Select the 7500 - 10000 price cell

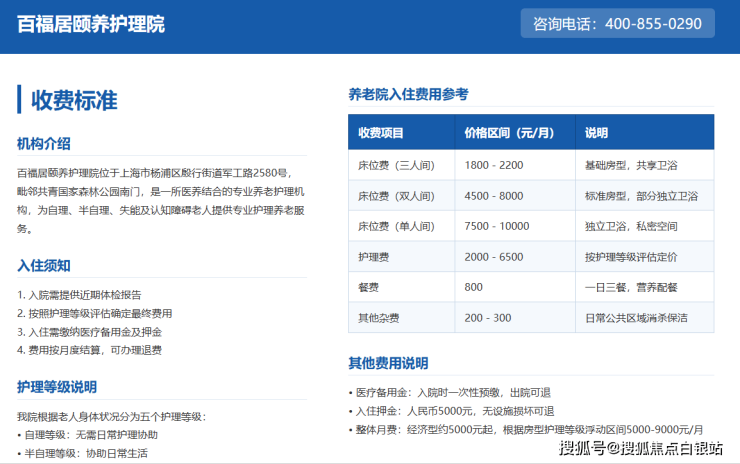pyautogui.click(x=515, y=226)
